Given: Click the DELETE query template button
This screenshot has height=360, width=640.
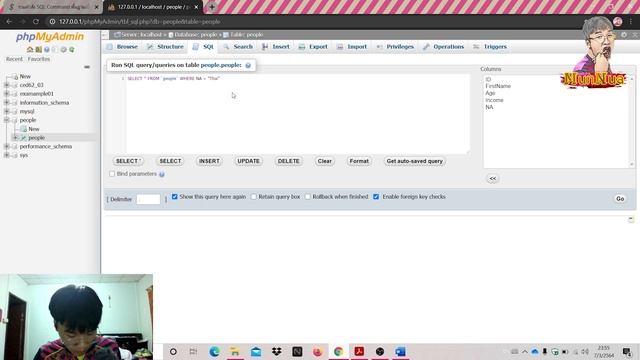Looking at the screenshot, I should point(289,161).
